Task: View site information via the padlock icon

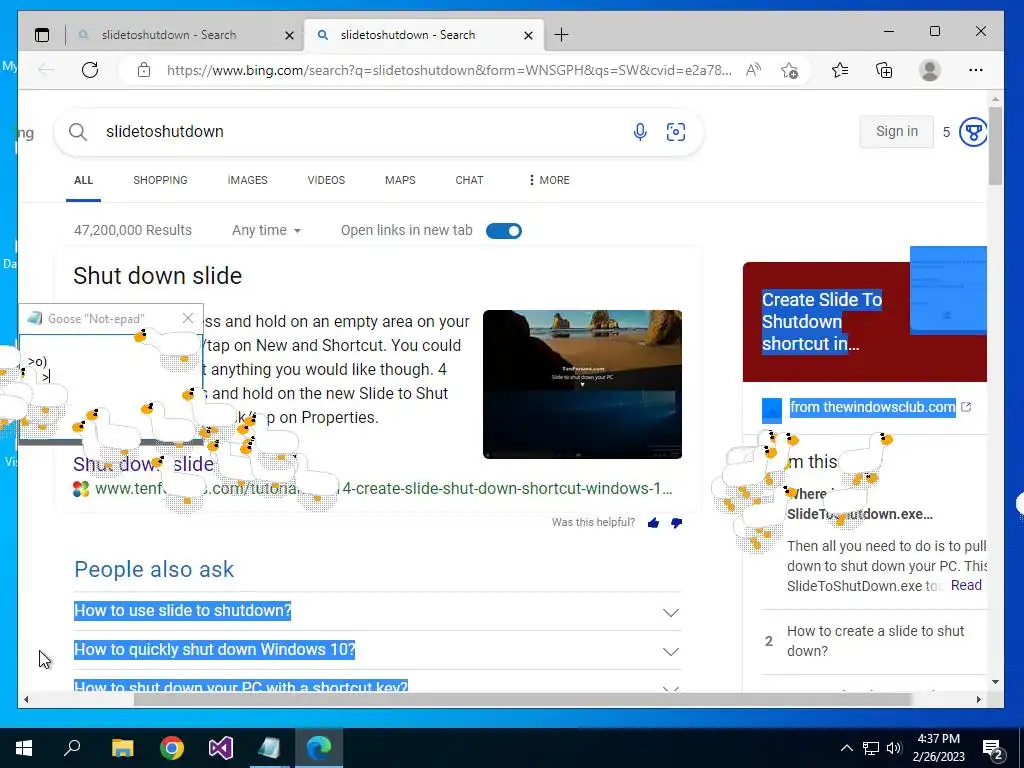Action: point(144,70)
